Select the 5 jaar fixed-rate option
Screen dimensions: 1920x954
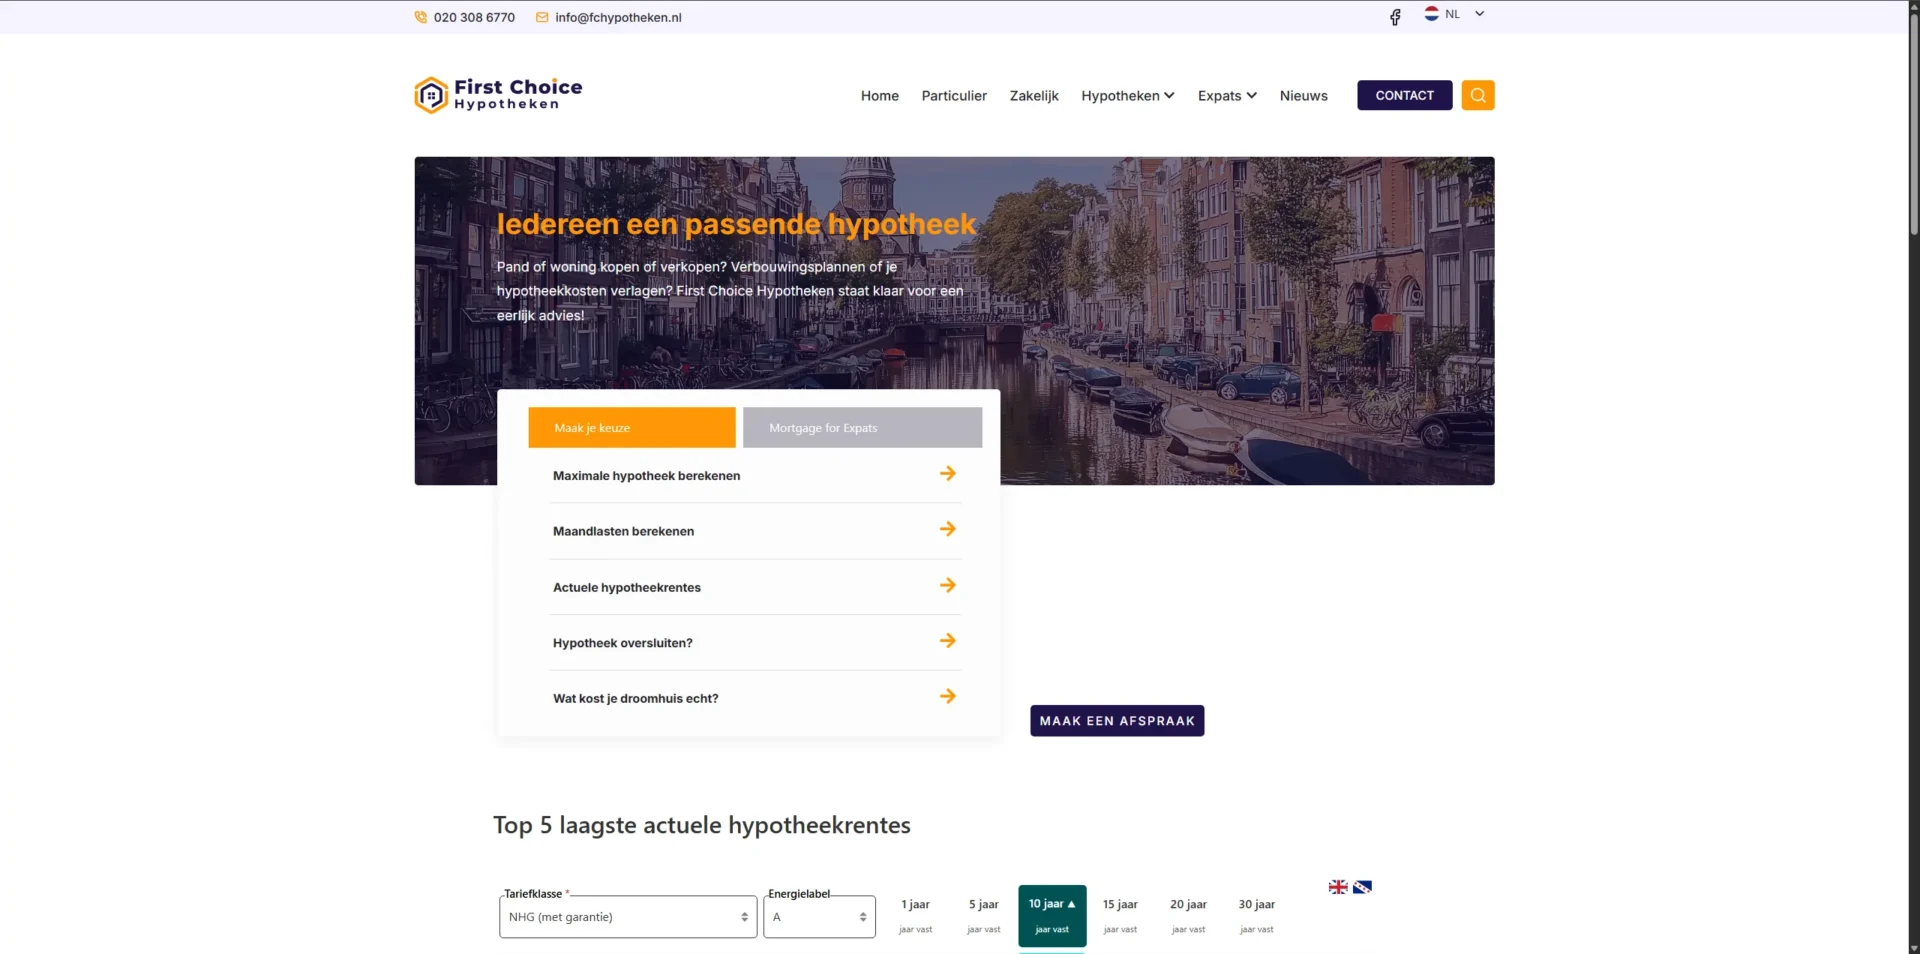click(x=983, y=915)
